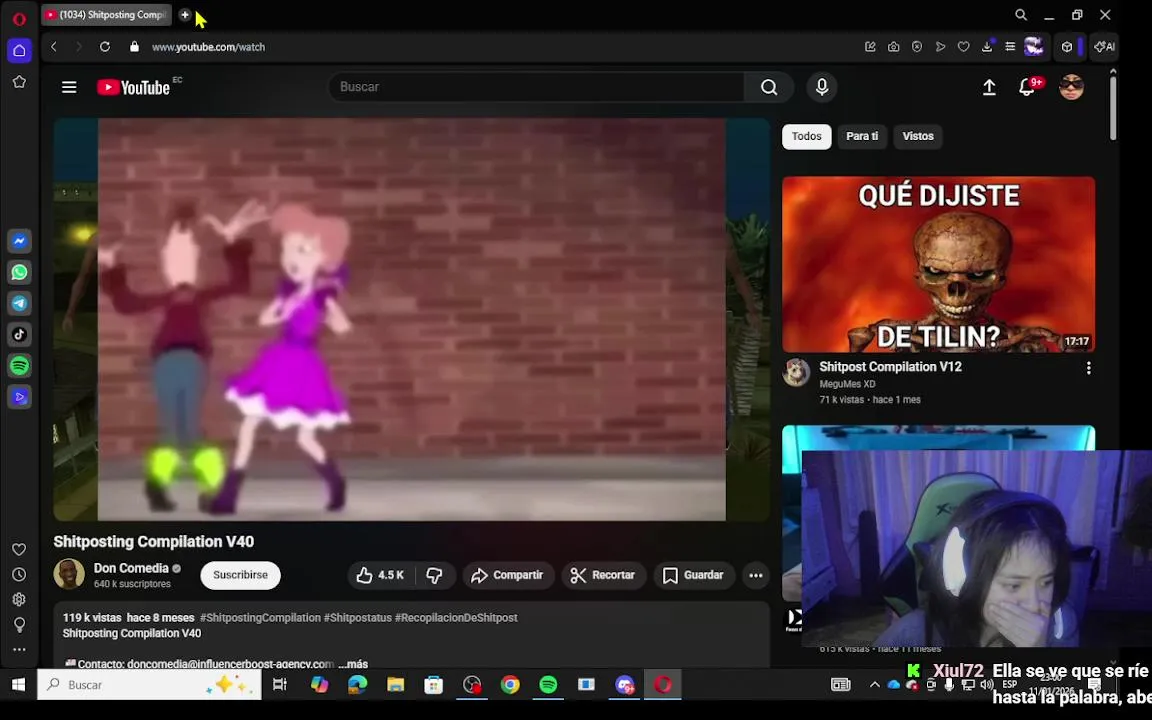Click the video player to pause
The width and height of the screenshot is (1152, 720).
point(411,320)
